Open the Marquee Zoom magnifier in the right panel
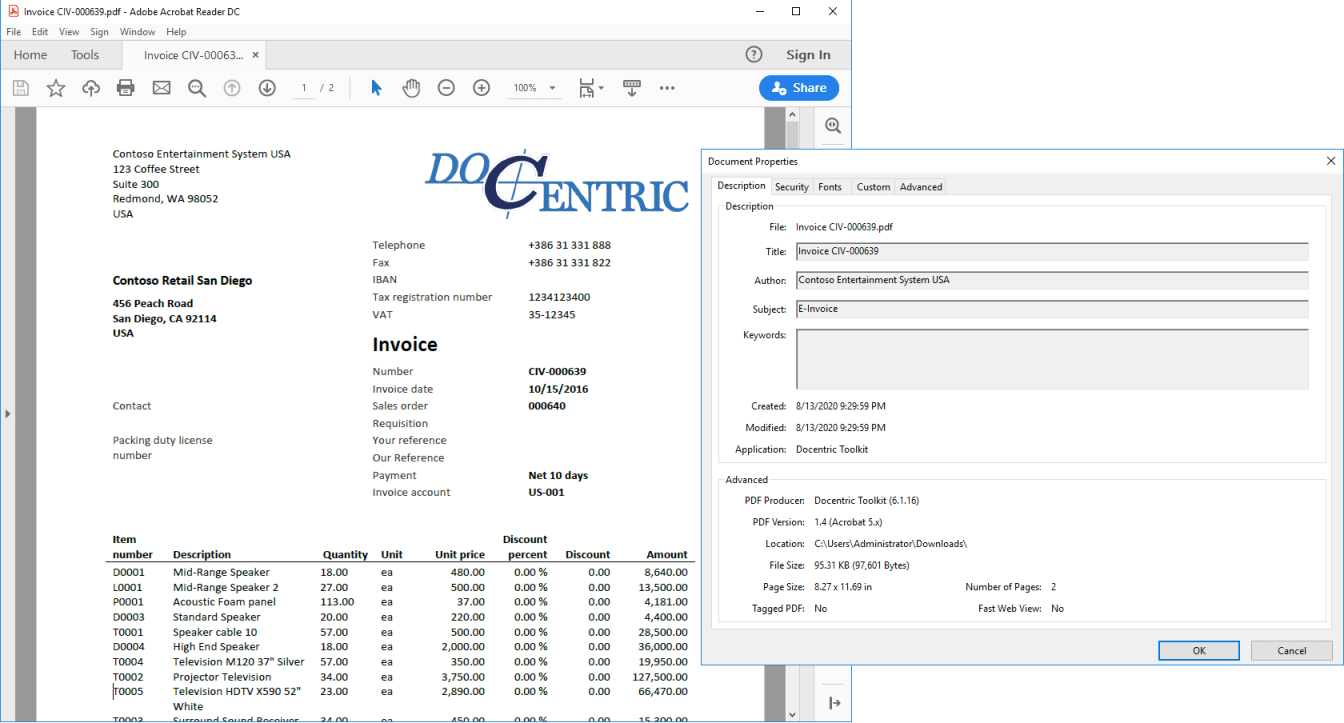Viewport: 1344px width, 723px height. tap(833, 126)
